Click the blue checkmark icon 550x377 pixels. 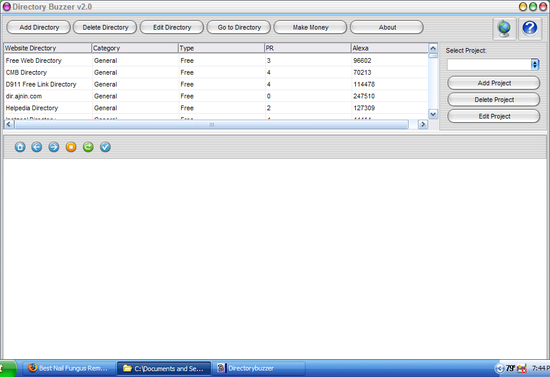105,147
